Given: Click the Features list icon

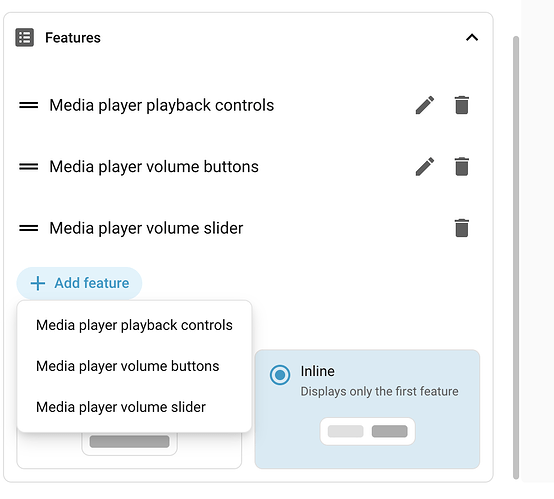Looking at the screenshot, I should (x=24, y=37).
